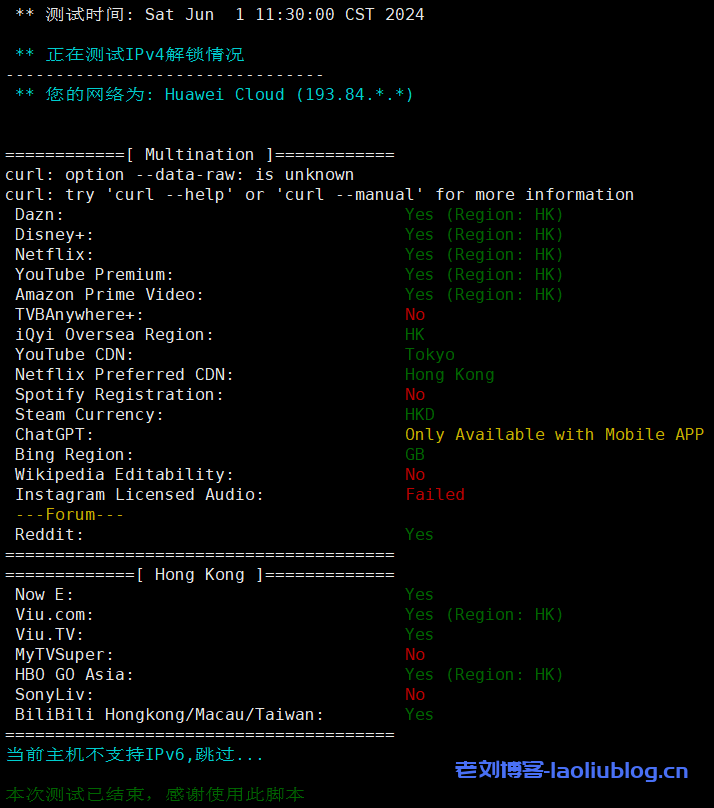
Task: Click the 'Failed' Instagram Licensed Audio result
Action: coord(435,494)
